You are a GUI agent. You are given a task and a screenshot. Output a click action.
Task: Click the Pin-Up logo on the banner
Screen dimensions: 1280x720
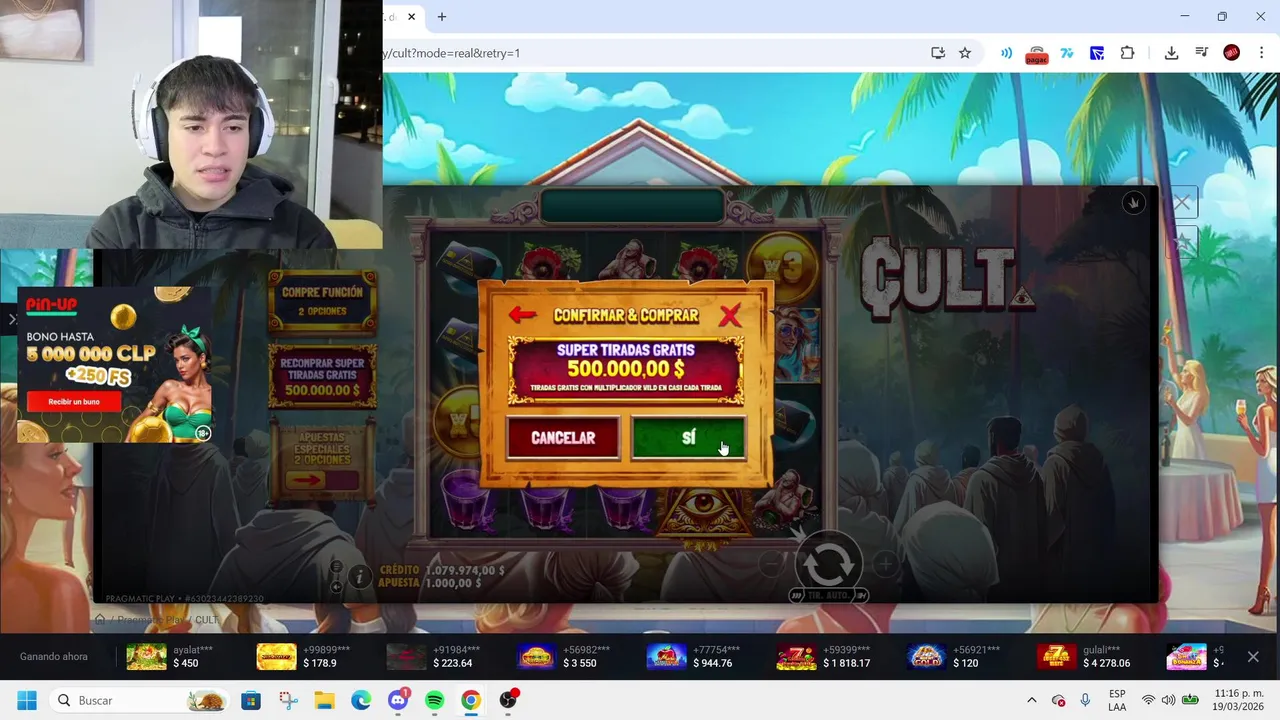pos(51,305)
